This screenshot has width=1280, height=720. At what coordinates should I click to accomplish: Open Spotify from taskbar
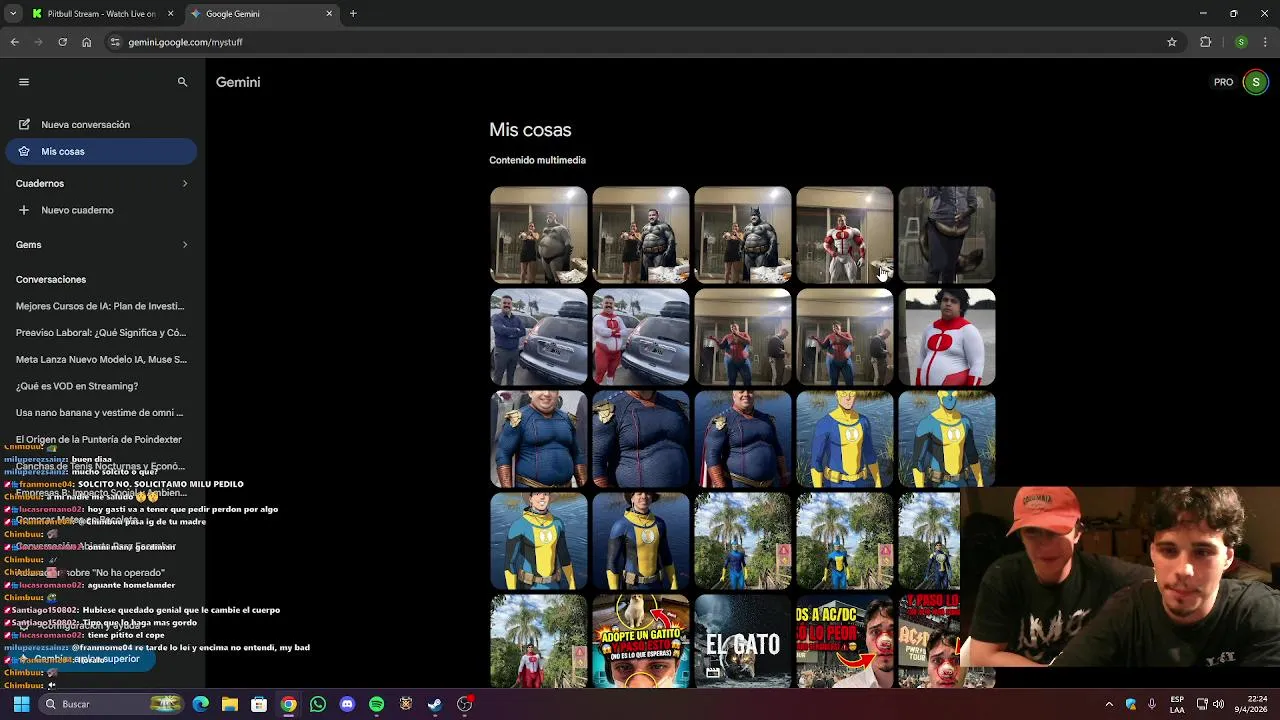[x=376, y=704]
